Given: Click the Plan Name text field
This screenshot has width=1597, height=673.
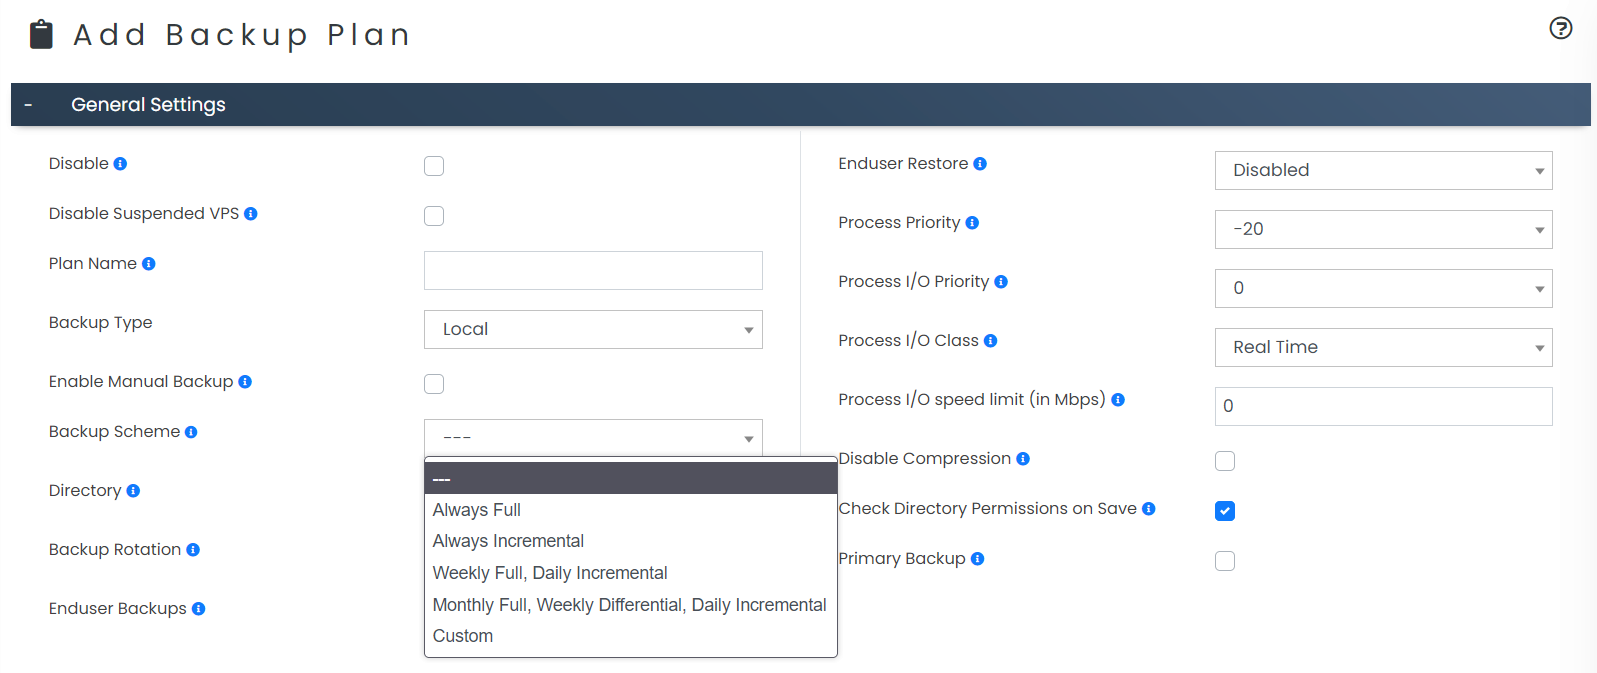Looking at the screenshot, I should click(593, 271).
